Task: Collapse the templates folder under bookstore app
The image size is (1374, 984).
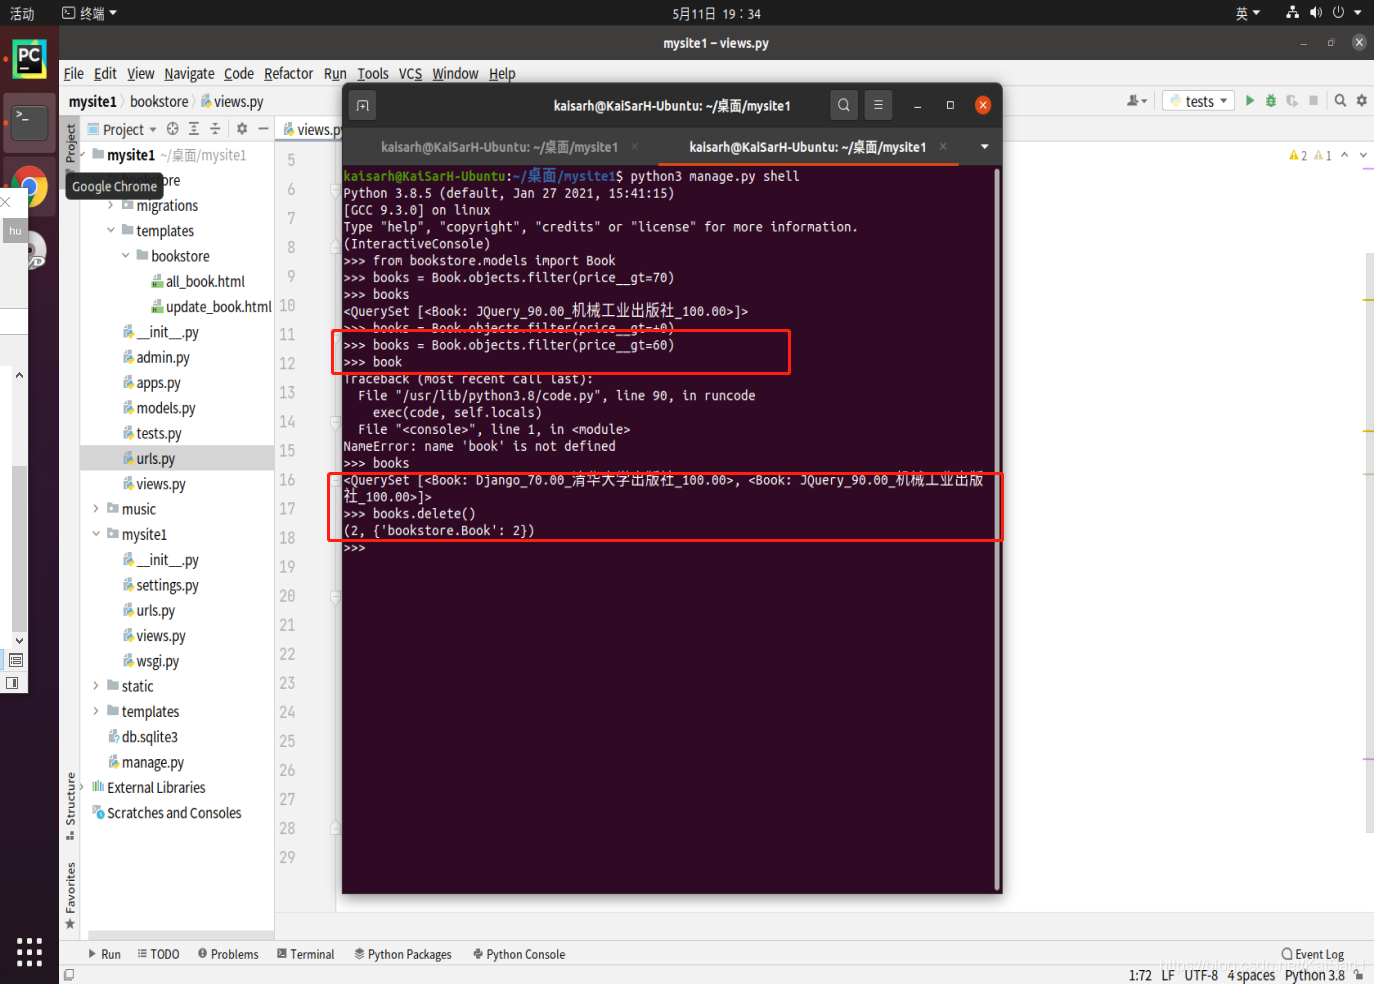Action: click(111, 230)
